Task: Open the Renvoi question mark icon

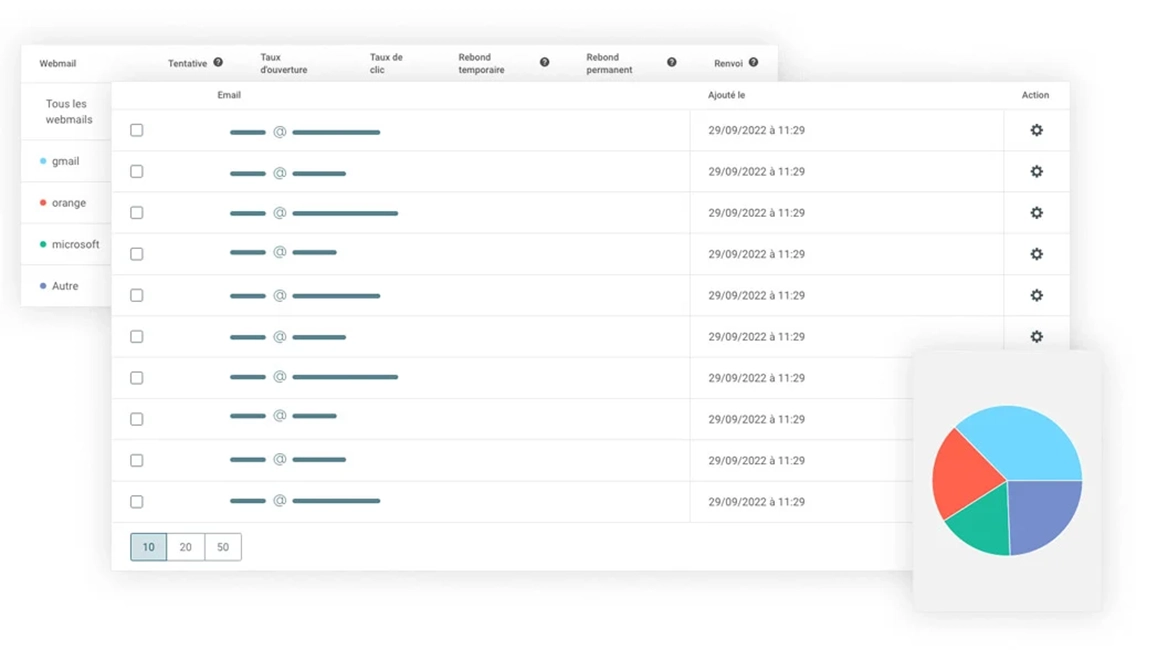Action: [754, 63]
